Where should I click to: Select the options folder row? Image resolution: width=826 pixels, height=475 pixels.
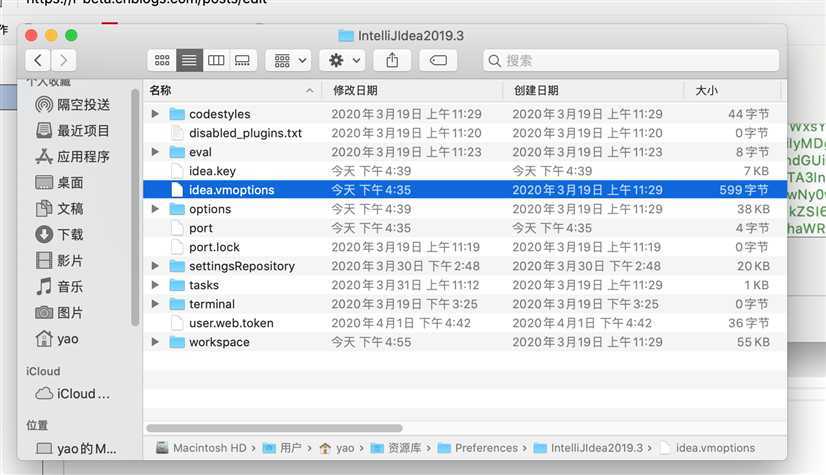point(465,209)
